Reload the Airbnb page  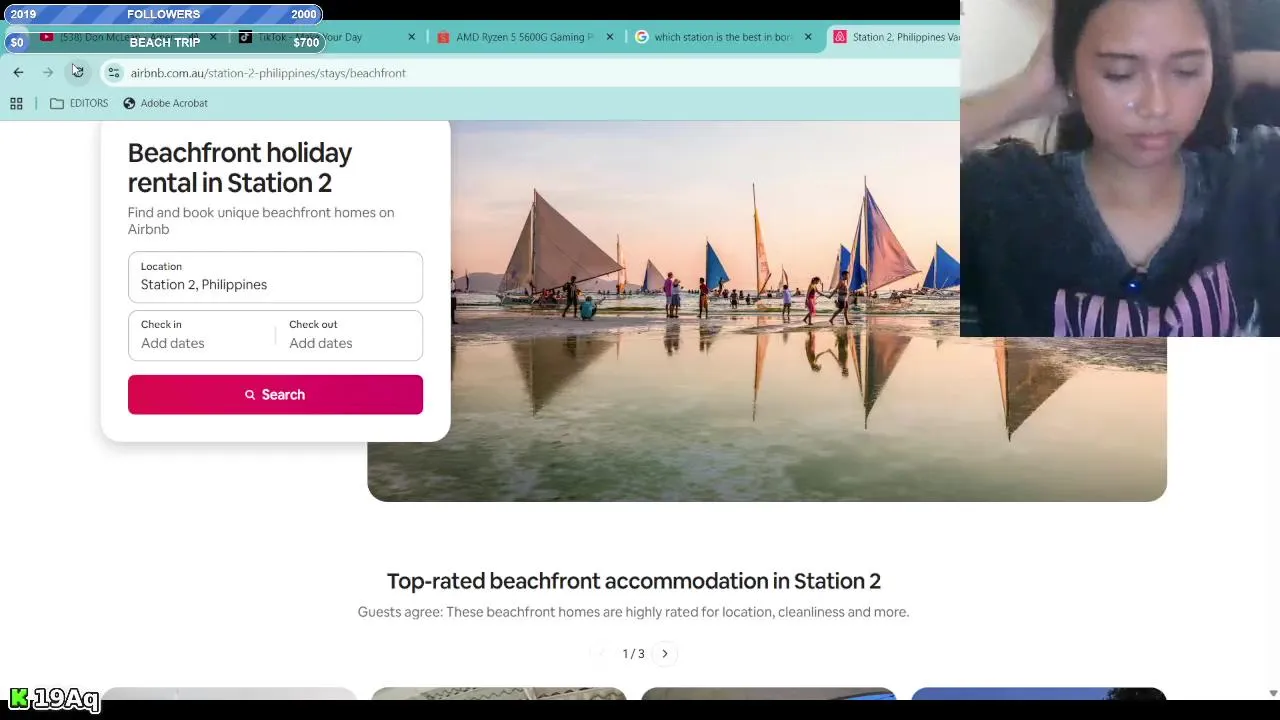[x=78, y=72]
